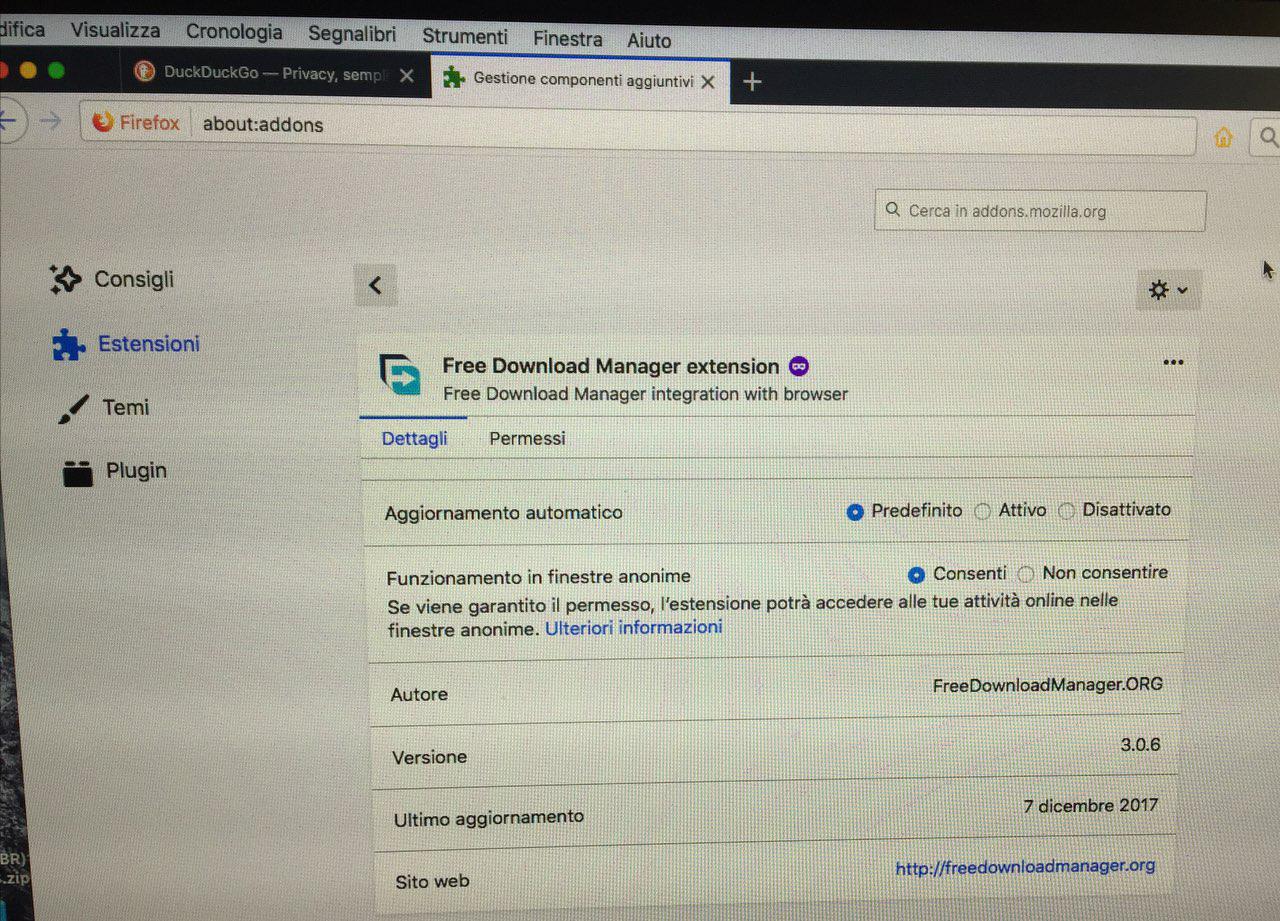
Task: Click the Free Download Manager extension title
Action: pyautogui.click(x=610, y=366)
